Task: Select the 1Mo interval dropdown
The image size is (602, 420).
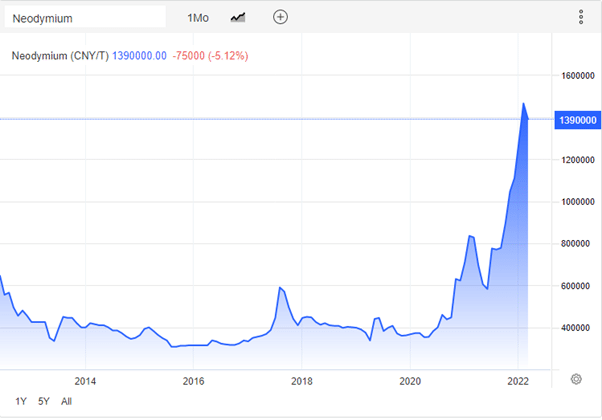Action: point(198,18)
